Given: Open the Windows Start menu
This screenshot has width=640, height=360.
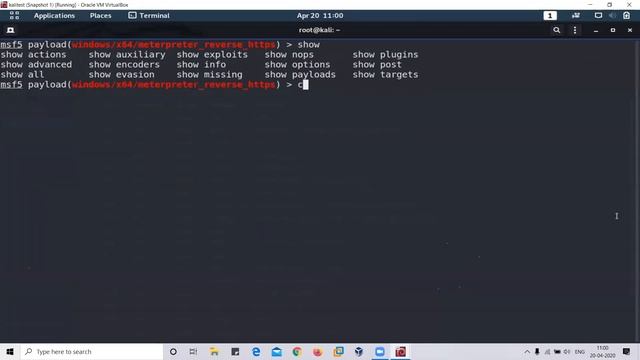Looking at the screenshot, I should (10, 351).
